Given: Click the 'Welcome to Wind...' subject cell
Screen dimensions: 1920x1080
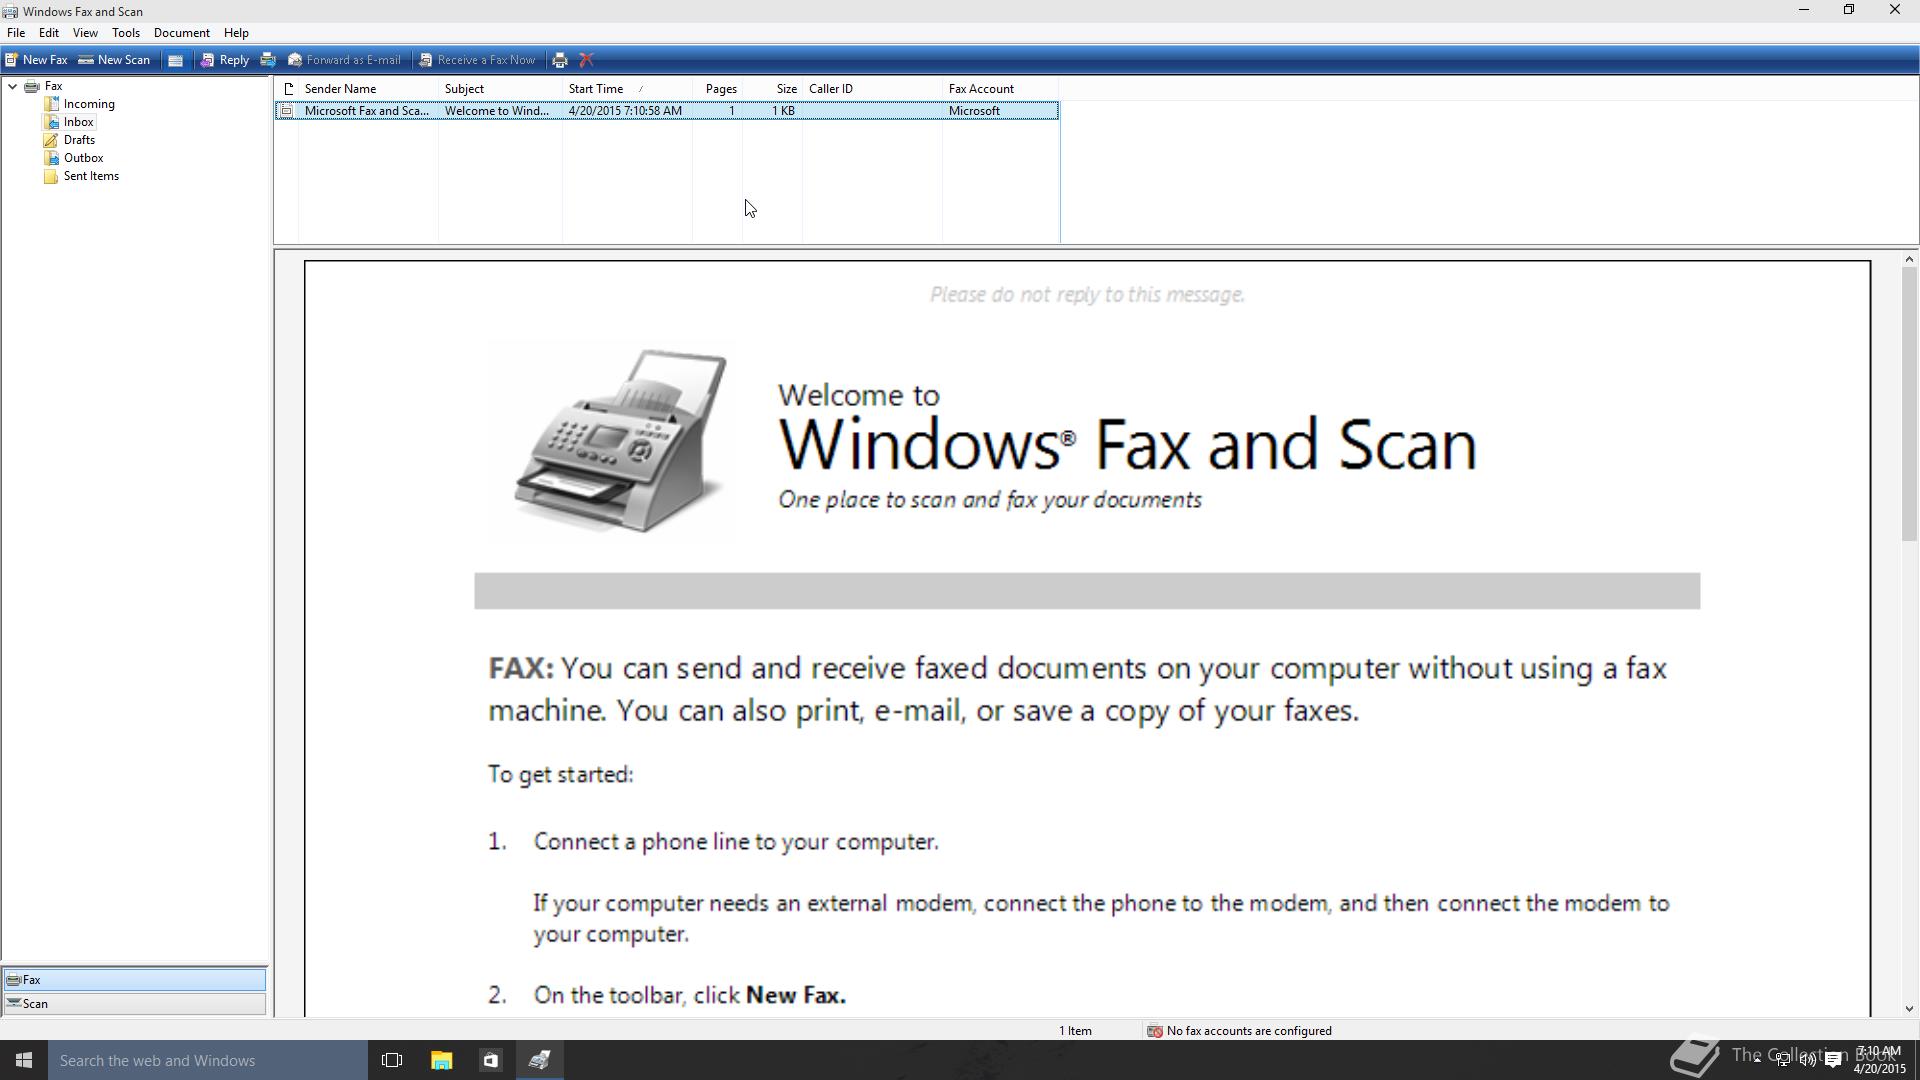Looking at the screenshot, I should pyautogui.click(x=497, y=111).
